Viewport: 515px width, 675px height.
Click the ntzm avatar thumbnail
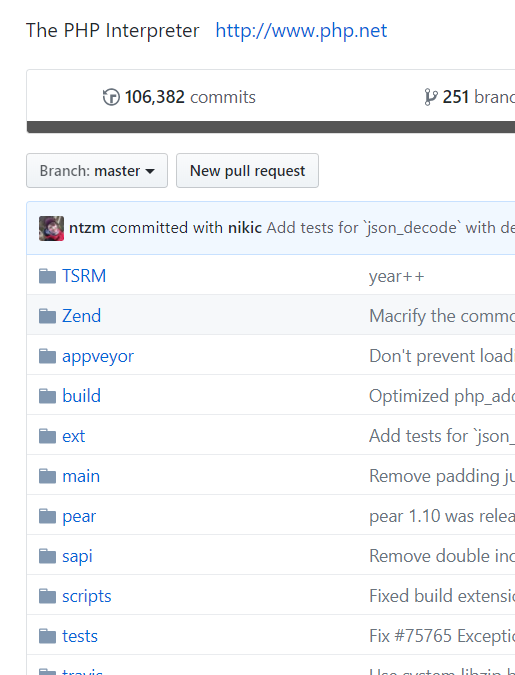(x=51, y=228)
